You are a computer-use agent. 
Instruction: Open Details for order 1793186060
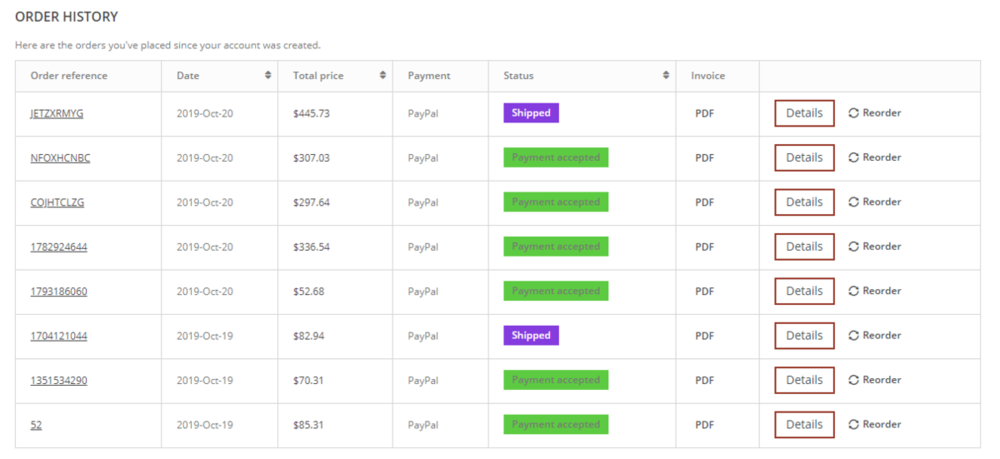pos(804,291)
